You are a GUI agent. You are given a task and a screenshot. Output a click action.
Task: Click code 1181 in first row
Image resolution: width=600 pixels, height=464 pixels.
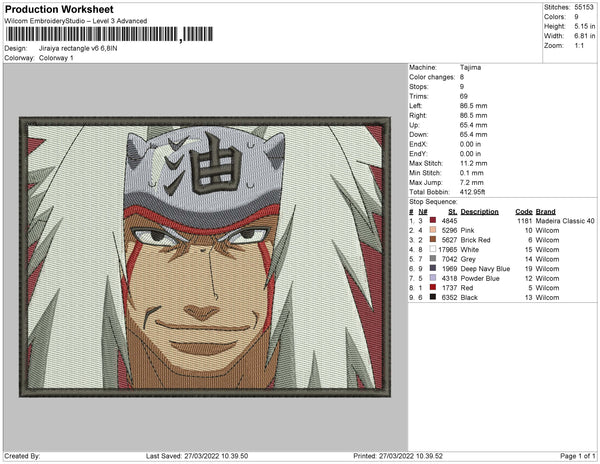tap(525, 221)
